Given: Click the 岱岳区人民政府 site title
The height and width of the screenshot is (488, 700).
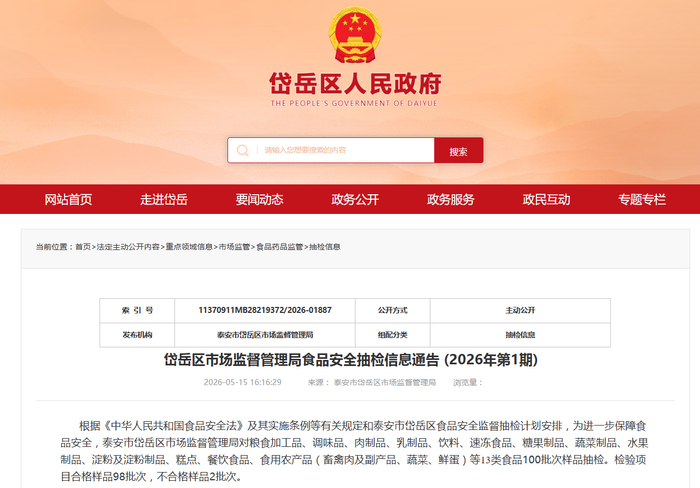Looking at the screenshot, I should (x=355, y=83).
